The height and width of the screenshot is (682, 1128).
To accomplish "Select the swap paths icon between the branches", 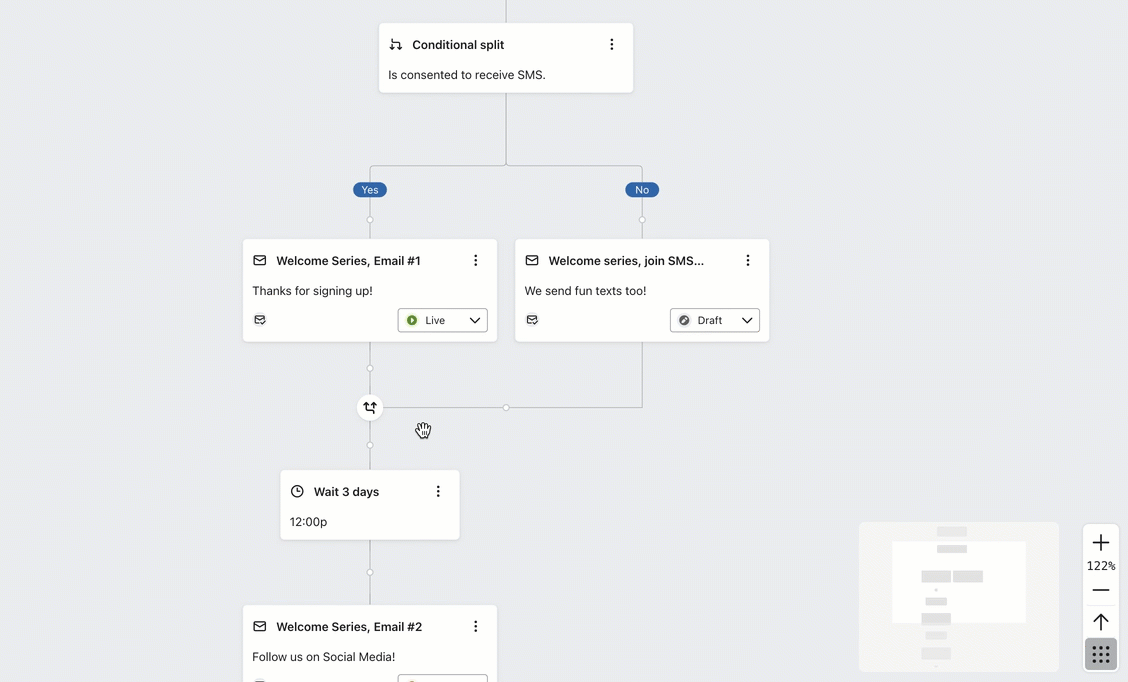I will coord(369,407).
